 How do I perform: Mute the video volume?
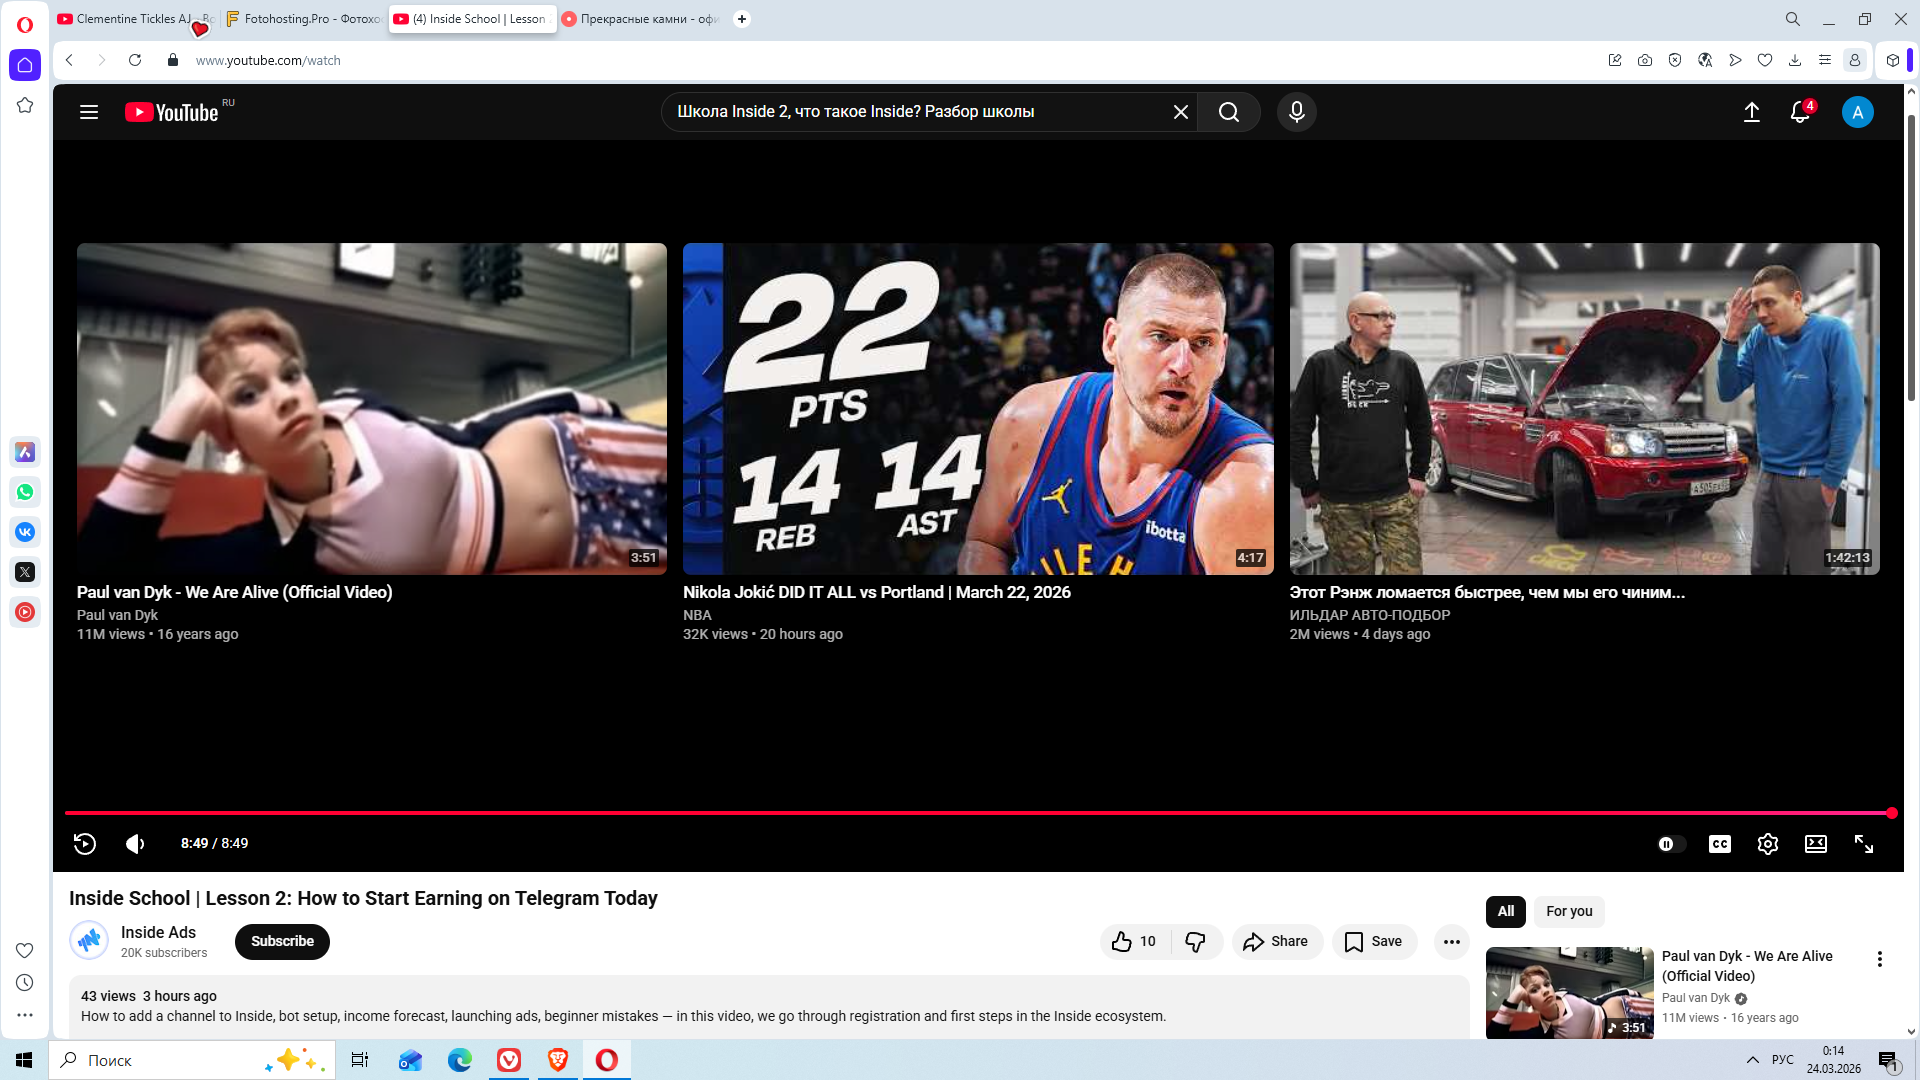(135, 844)
